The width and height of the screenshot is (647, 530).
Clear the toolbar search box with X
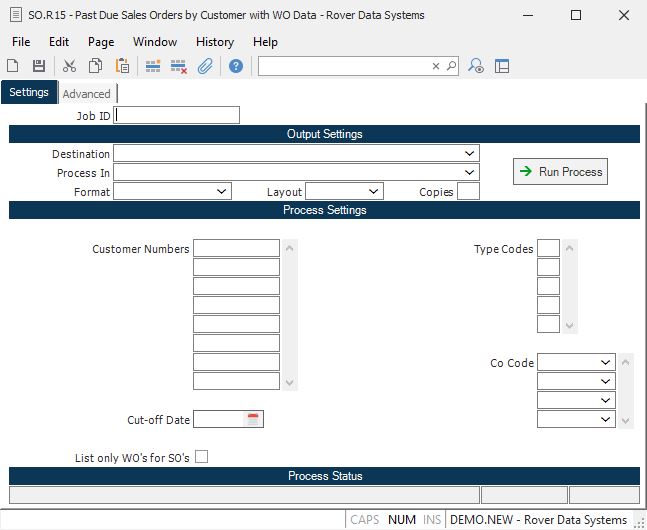tap(436, 66)
